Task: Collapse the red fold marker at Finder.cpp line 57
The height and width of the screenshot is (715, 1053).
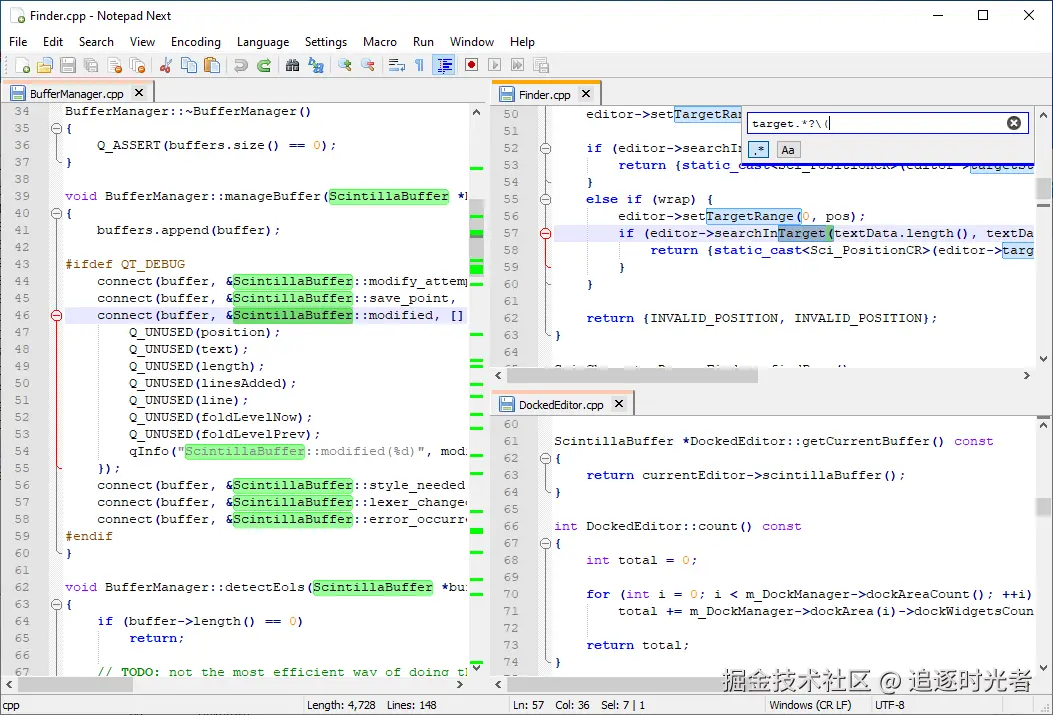Action: pos(545,233)
